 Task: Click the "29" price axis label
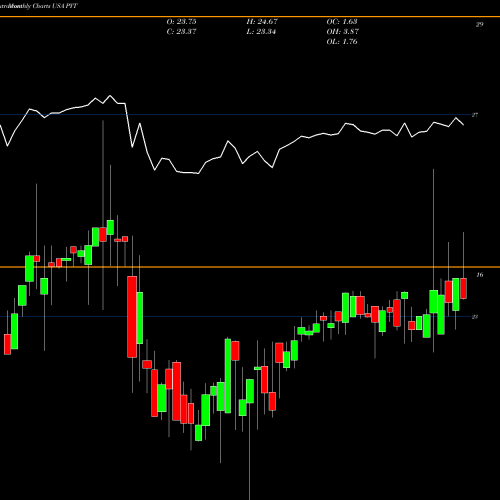coord(479,24)
